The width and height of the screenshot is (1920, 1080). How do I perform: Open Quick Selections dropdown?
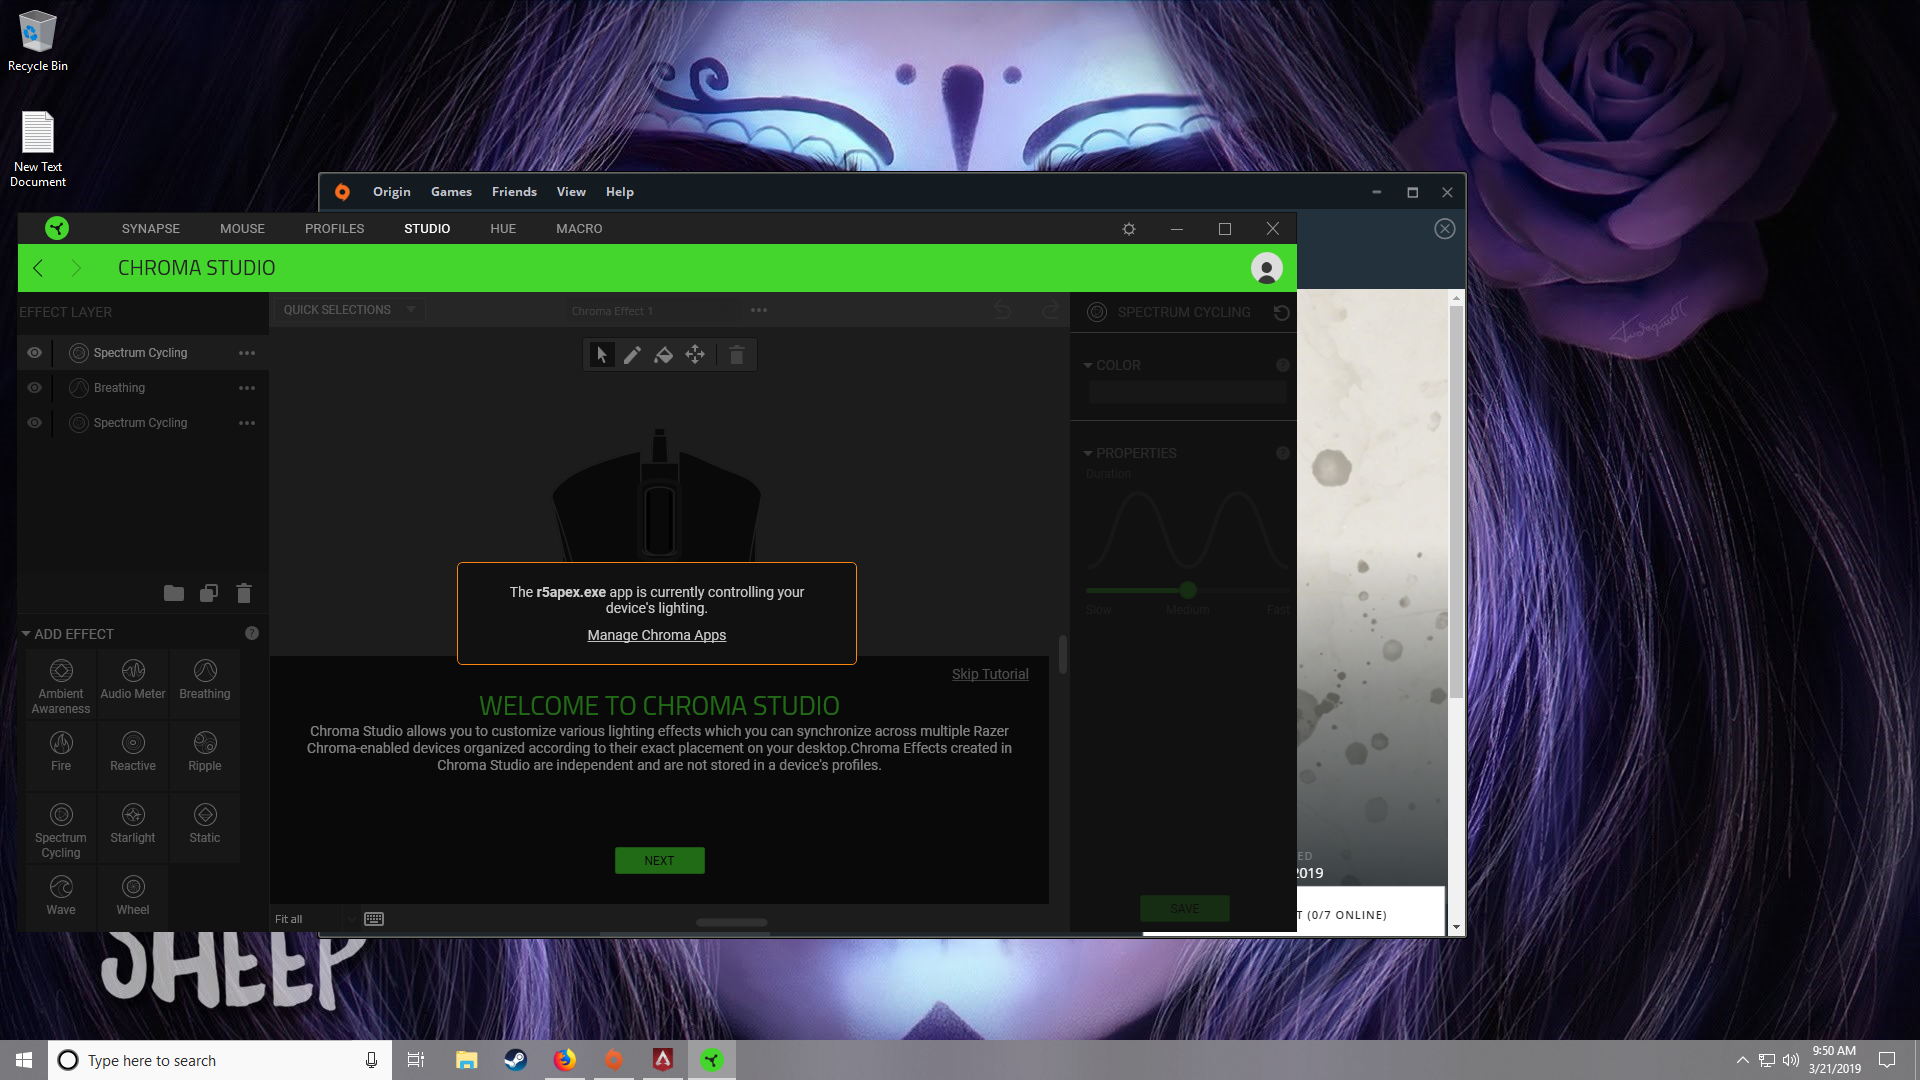tap(349, 310)
